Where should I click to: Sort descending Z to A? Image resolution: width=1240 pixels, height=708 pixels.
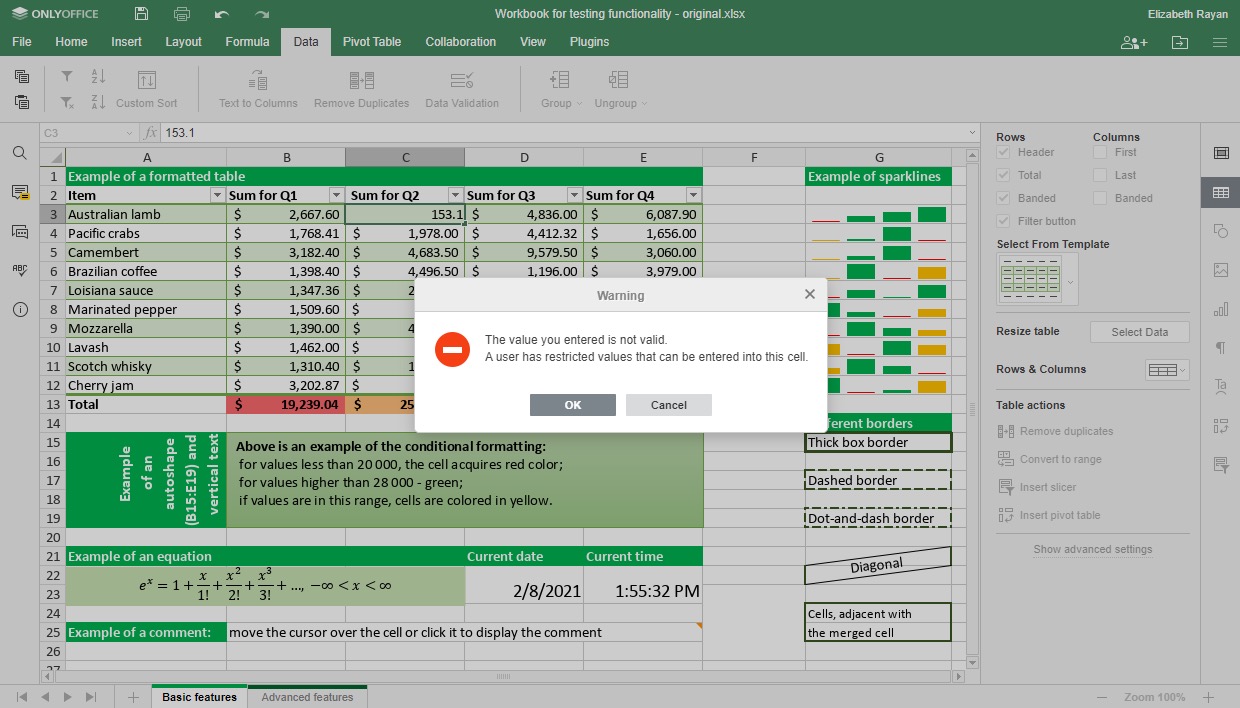coord(98,102)
